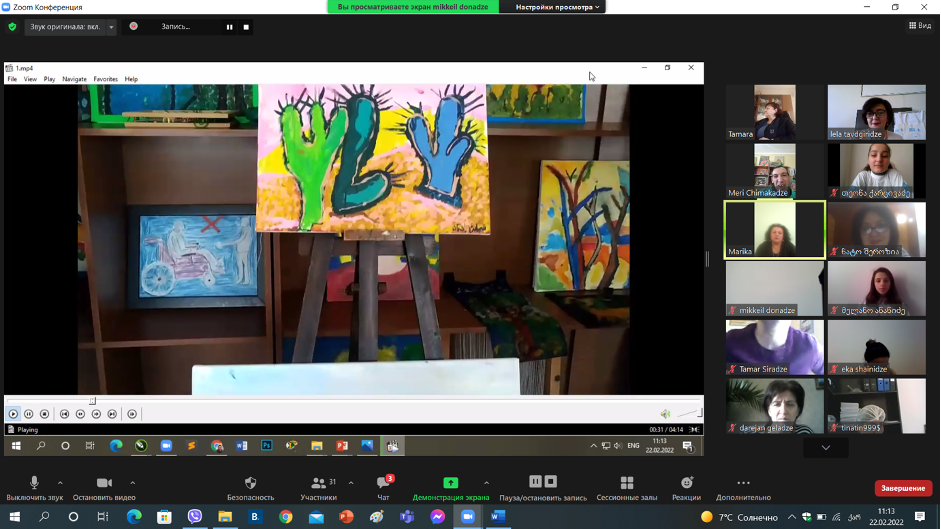Click Stop button in media player
The image size is (941, 529).
pyautogui.click(x=44, y=414)
